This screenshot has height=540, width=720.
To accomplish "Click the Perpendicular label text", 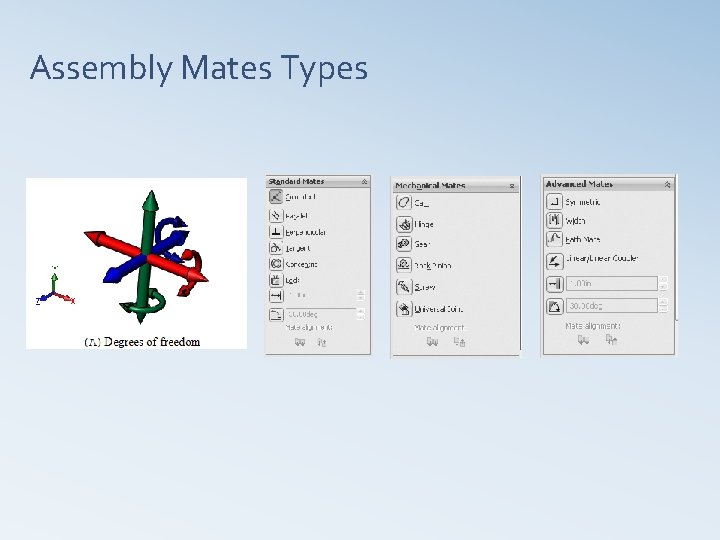I will click(305, 232).
